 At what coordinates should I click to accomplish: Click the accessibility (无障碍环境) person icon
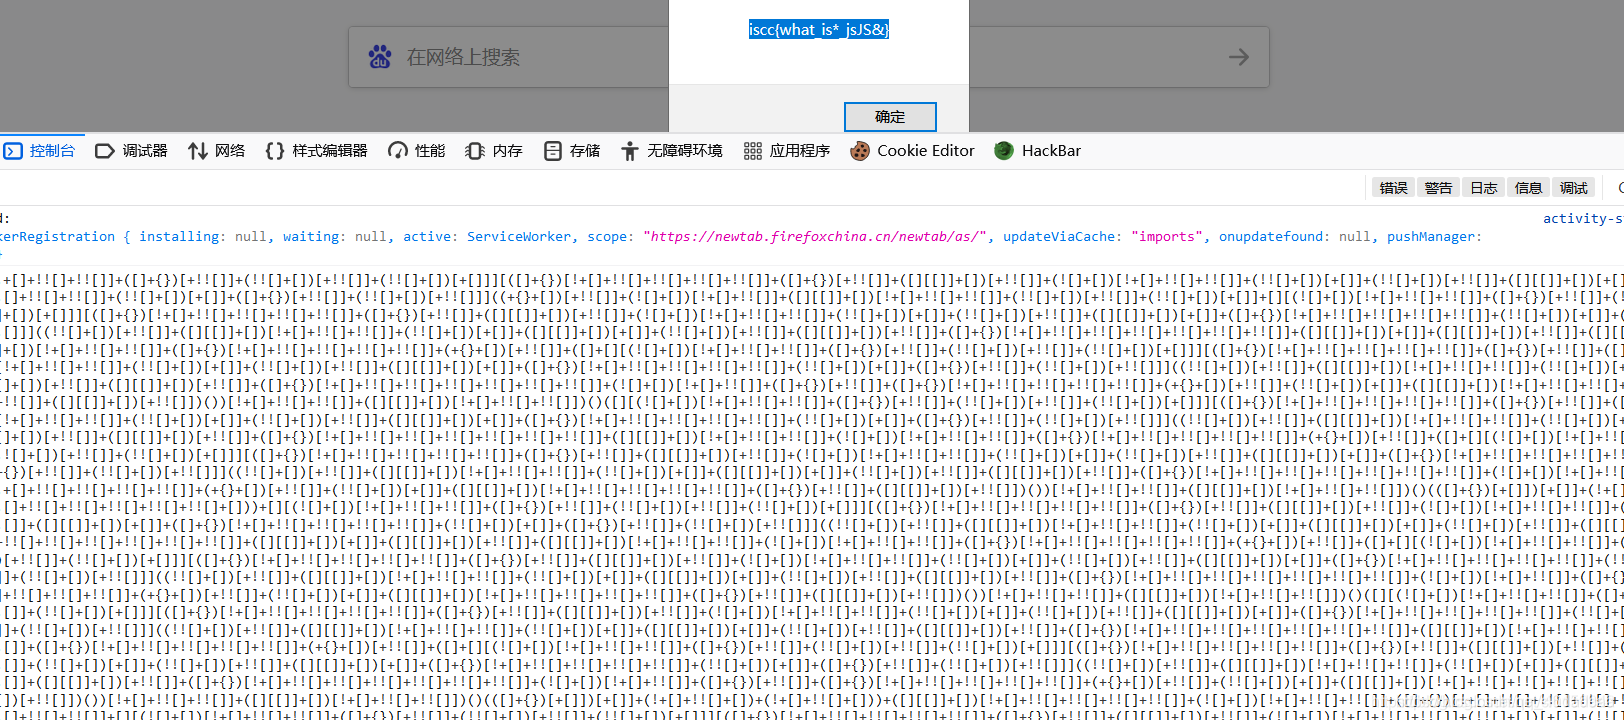pyautogui.click(x=630, y=151)
